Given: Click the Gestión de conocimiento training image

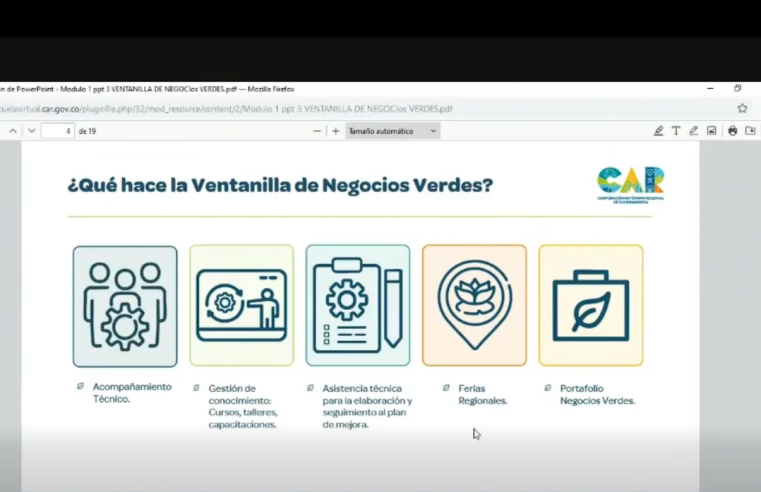Looking at the screenshot, I should (x=242, y=305).
